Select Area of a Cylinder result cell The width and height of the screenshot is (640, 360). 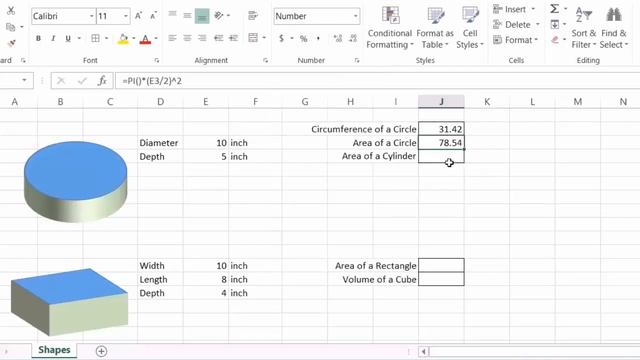(441, 156)
